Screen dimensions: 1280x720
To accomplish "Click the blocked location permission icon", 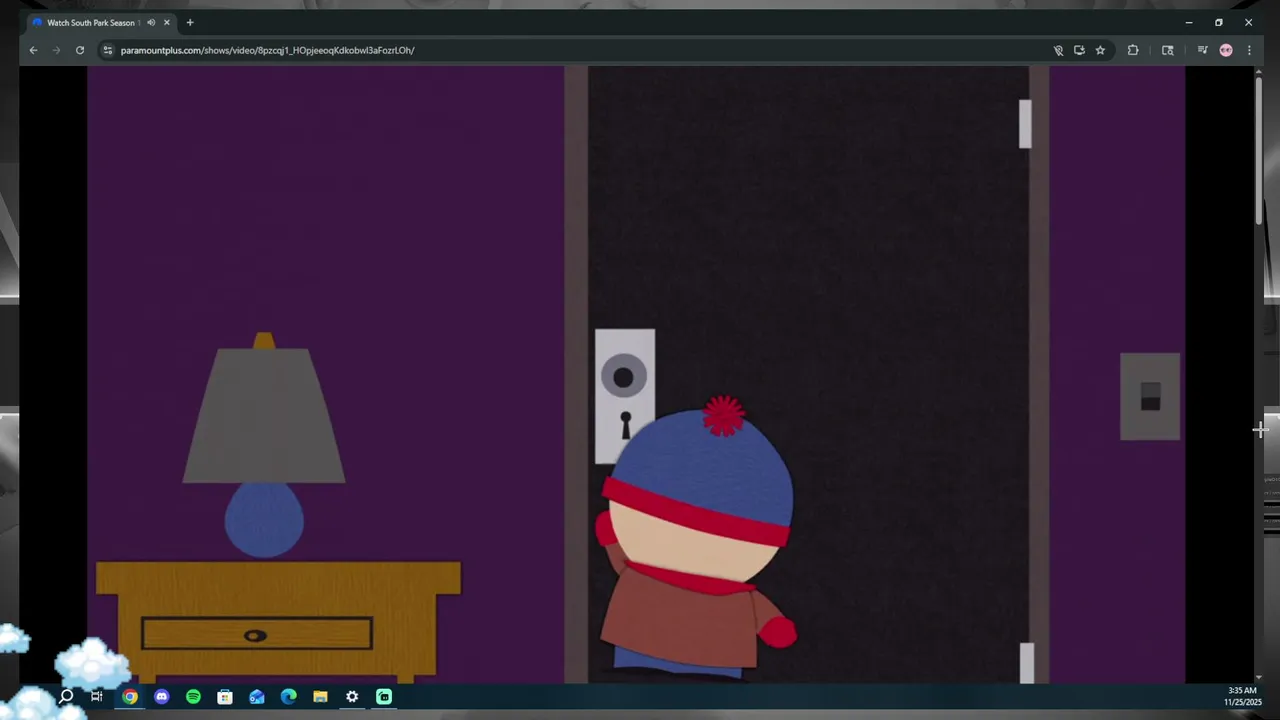I will (x=1058, y=50).
